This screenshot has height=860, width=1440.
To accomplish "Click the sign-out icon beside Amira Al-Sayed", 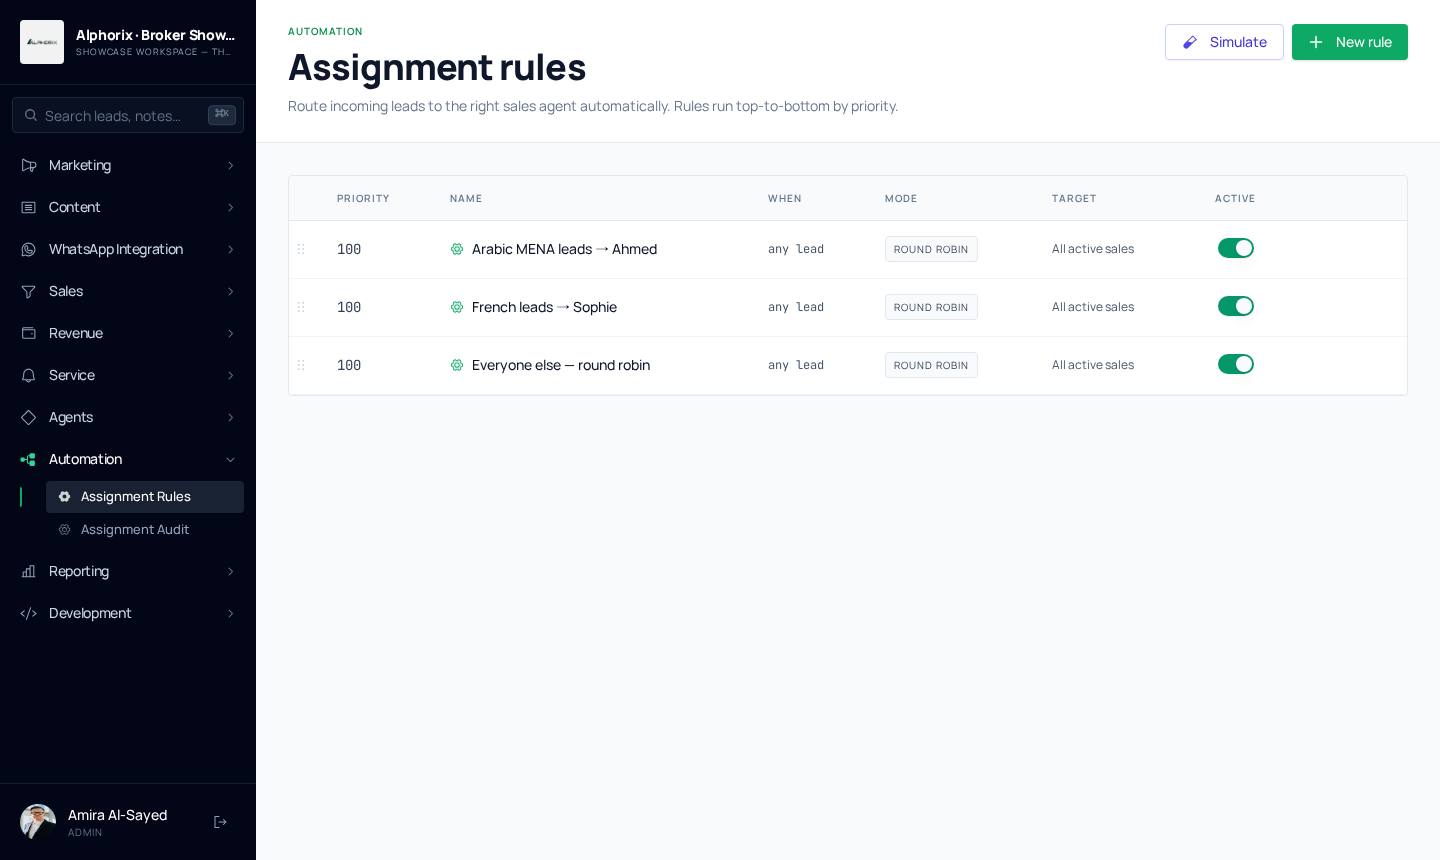I will [220, 822].
